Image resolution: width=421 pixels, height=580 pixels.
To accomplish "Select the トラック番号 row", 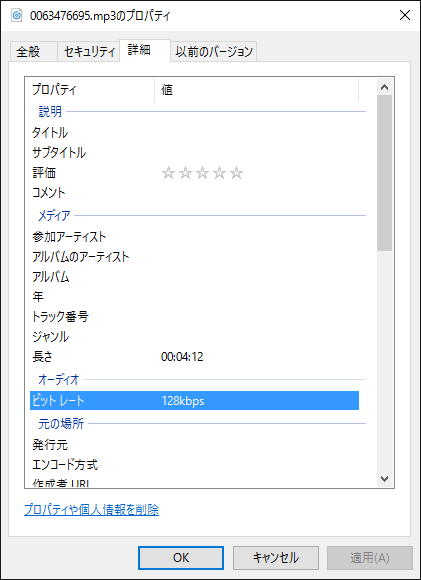I will (194, 317).
